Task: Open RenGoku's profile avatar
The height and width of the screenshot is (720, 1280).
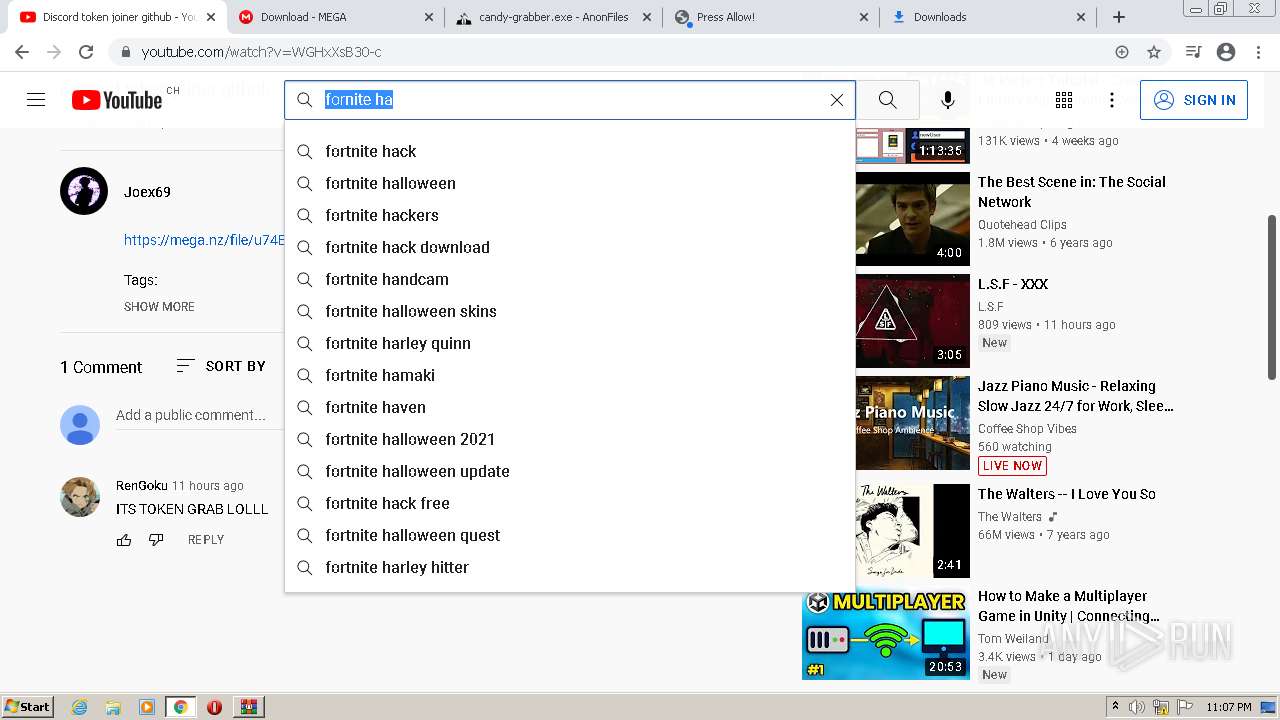Action: [x=80, y=497]
